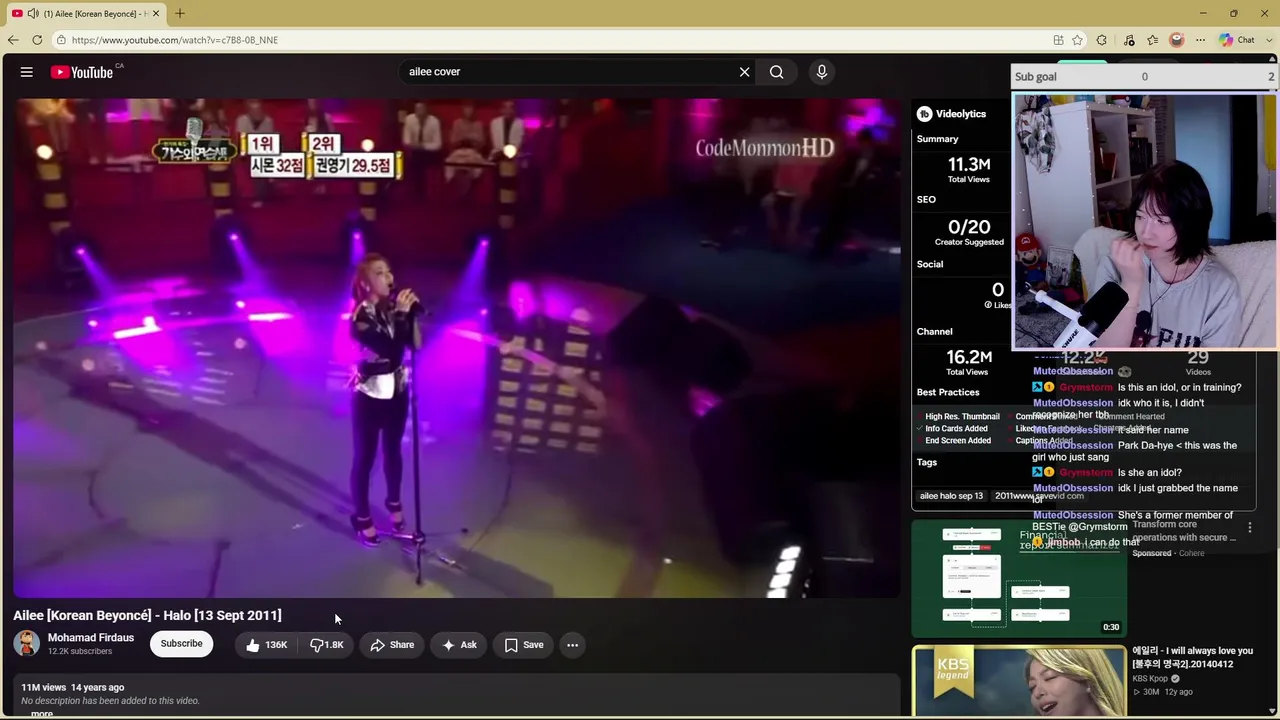Save the video to a playlist

point(524,645)
